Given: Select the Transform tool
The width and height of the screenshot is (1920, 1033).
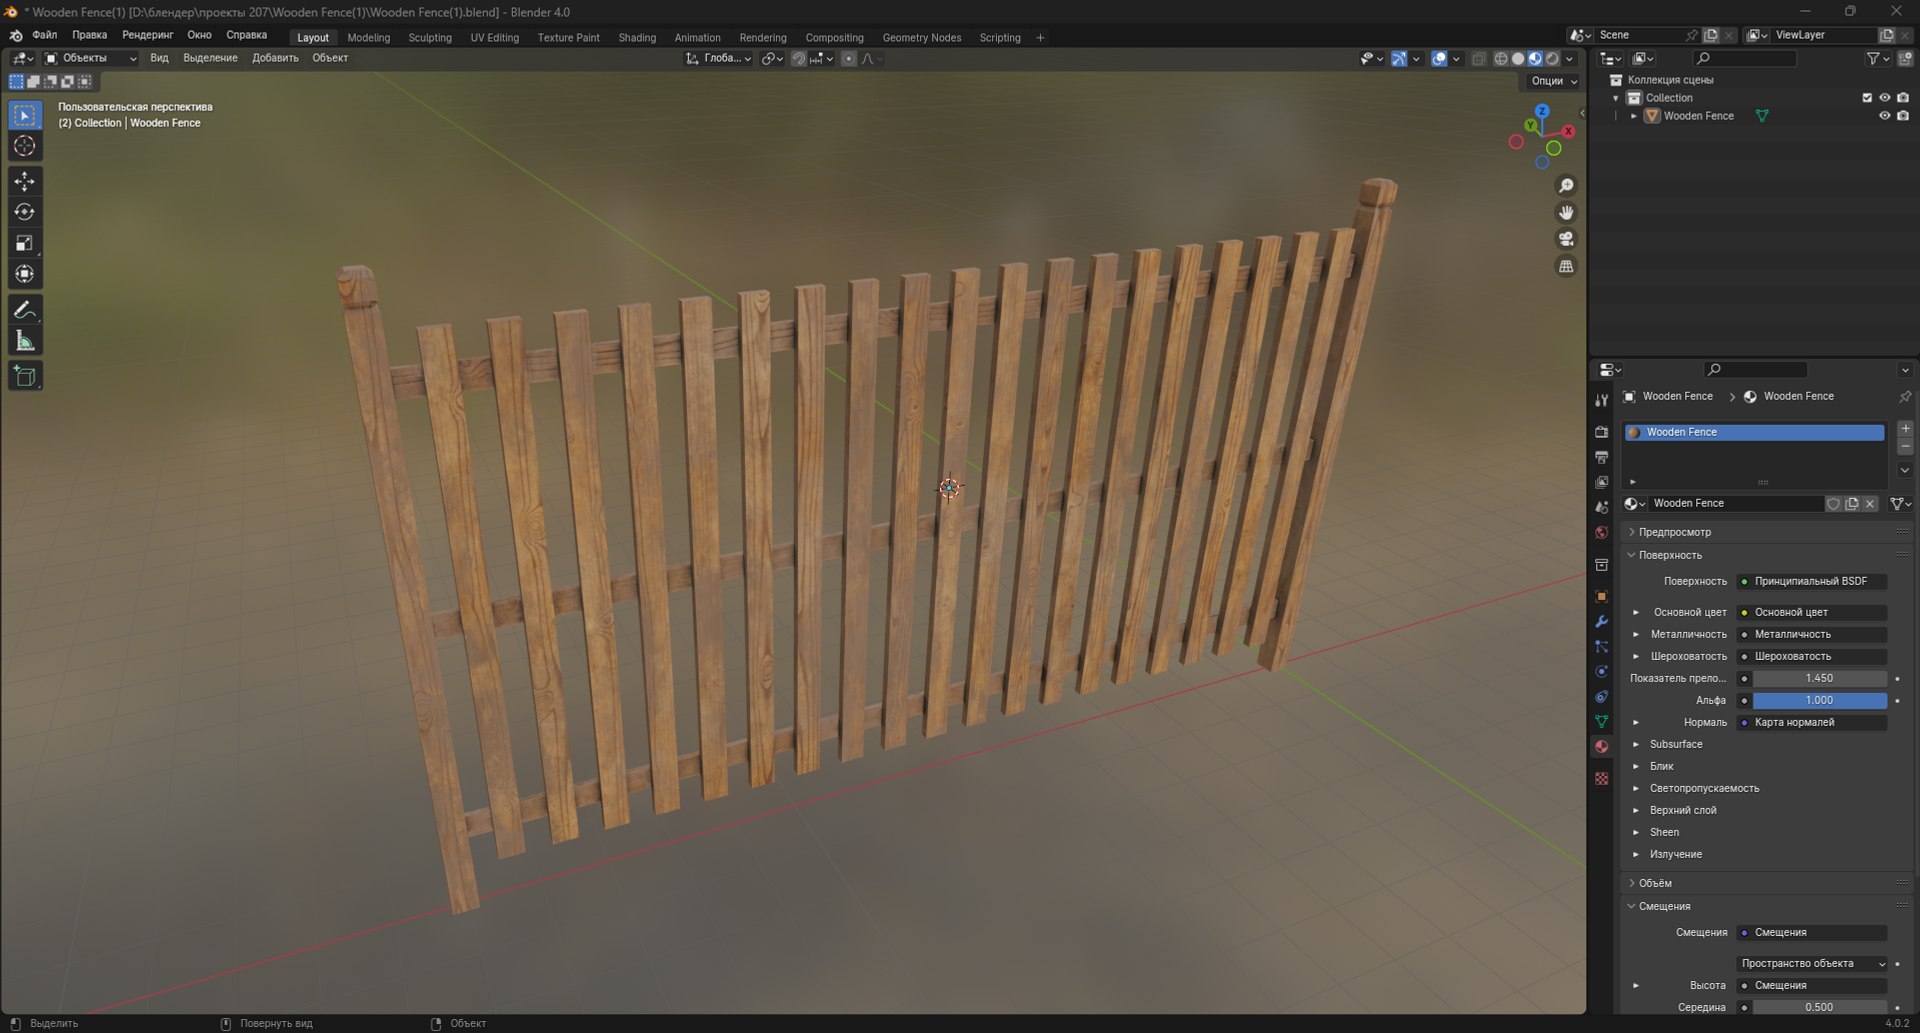Looking at the screenshot, I should click(x=25, y=274).
